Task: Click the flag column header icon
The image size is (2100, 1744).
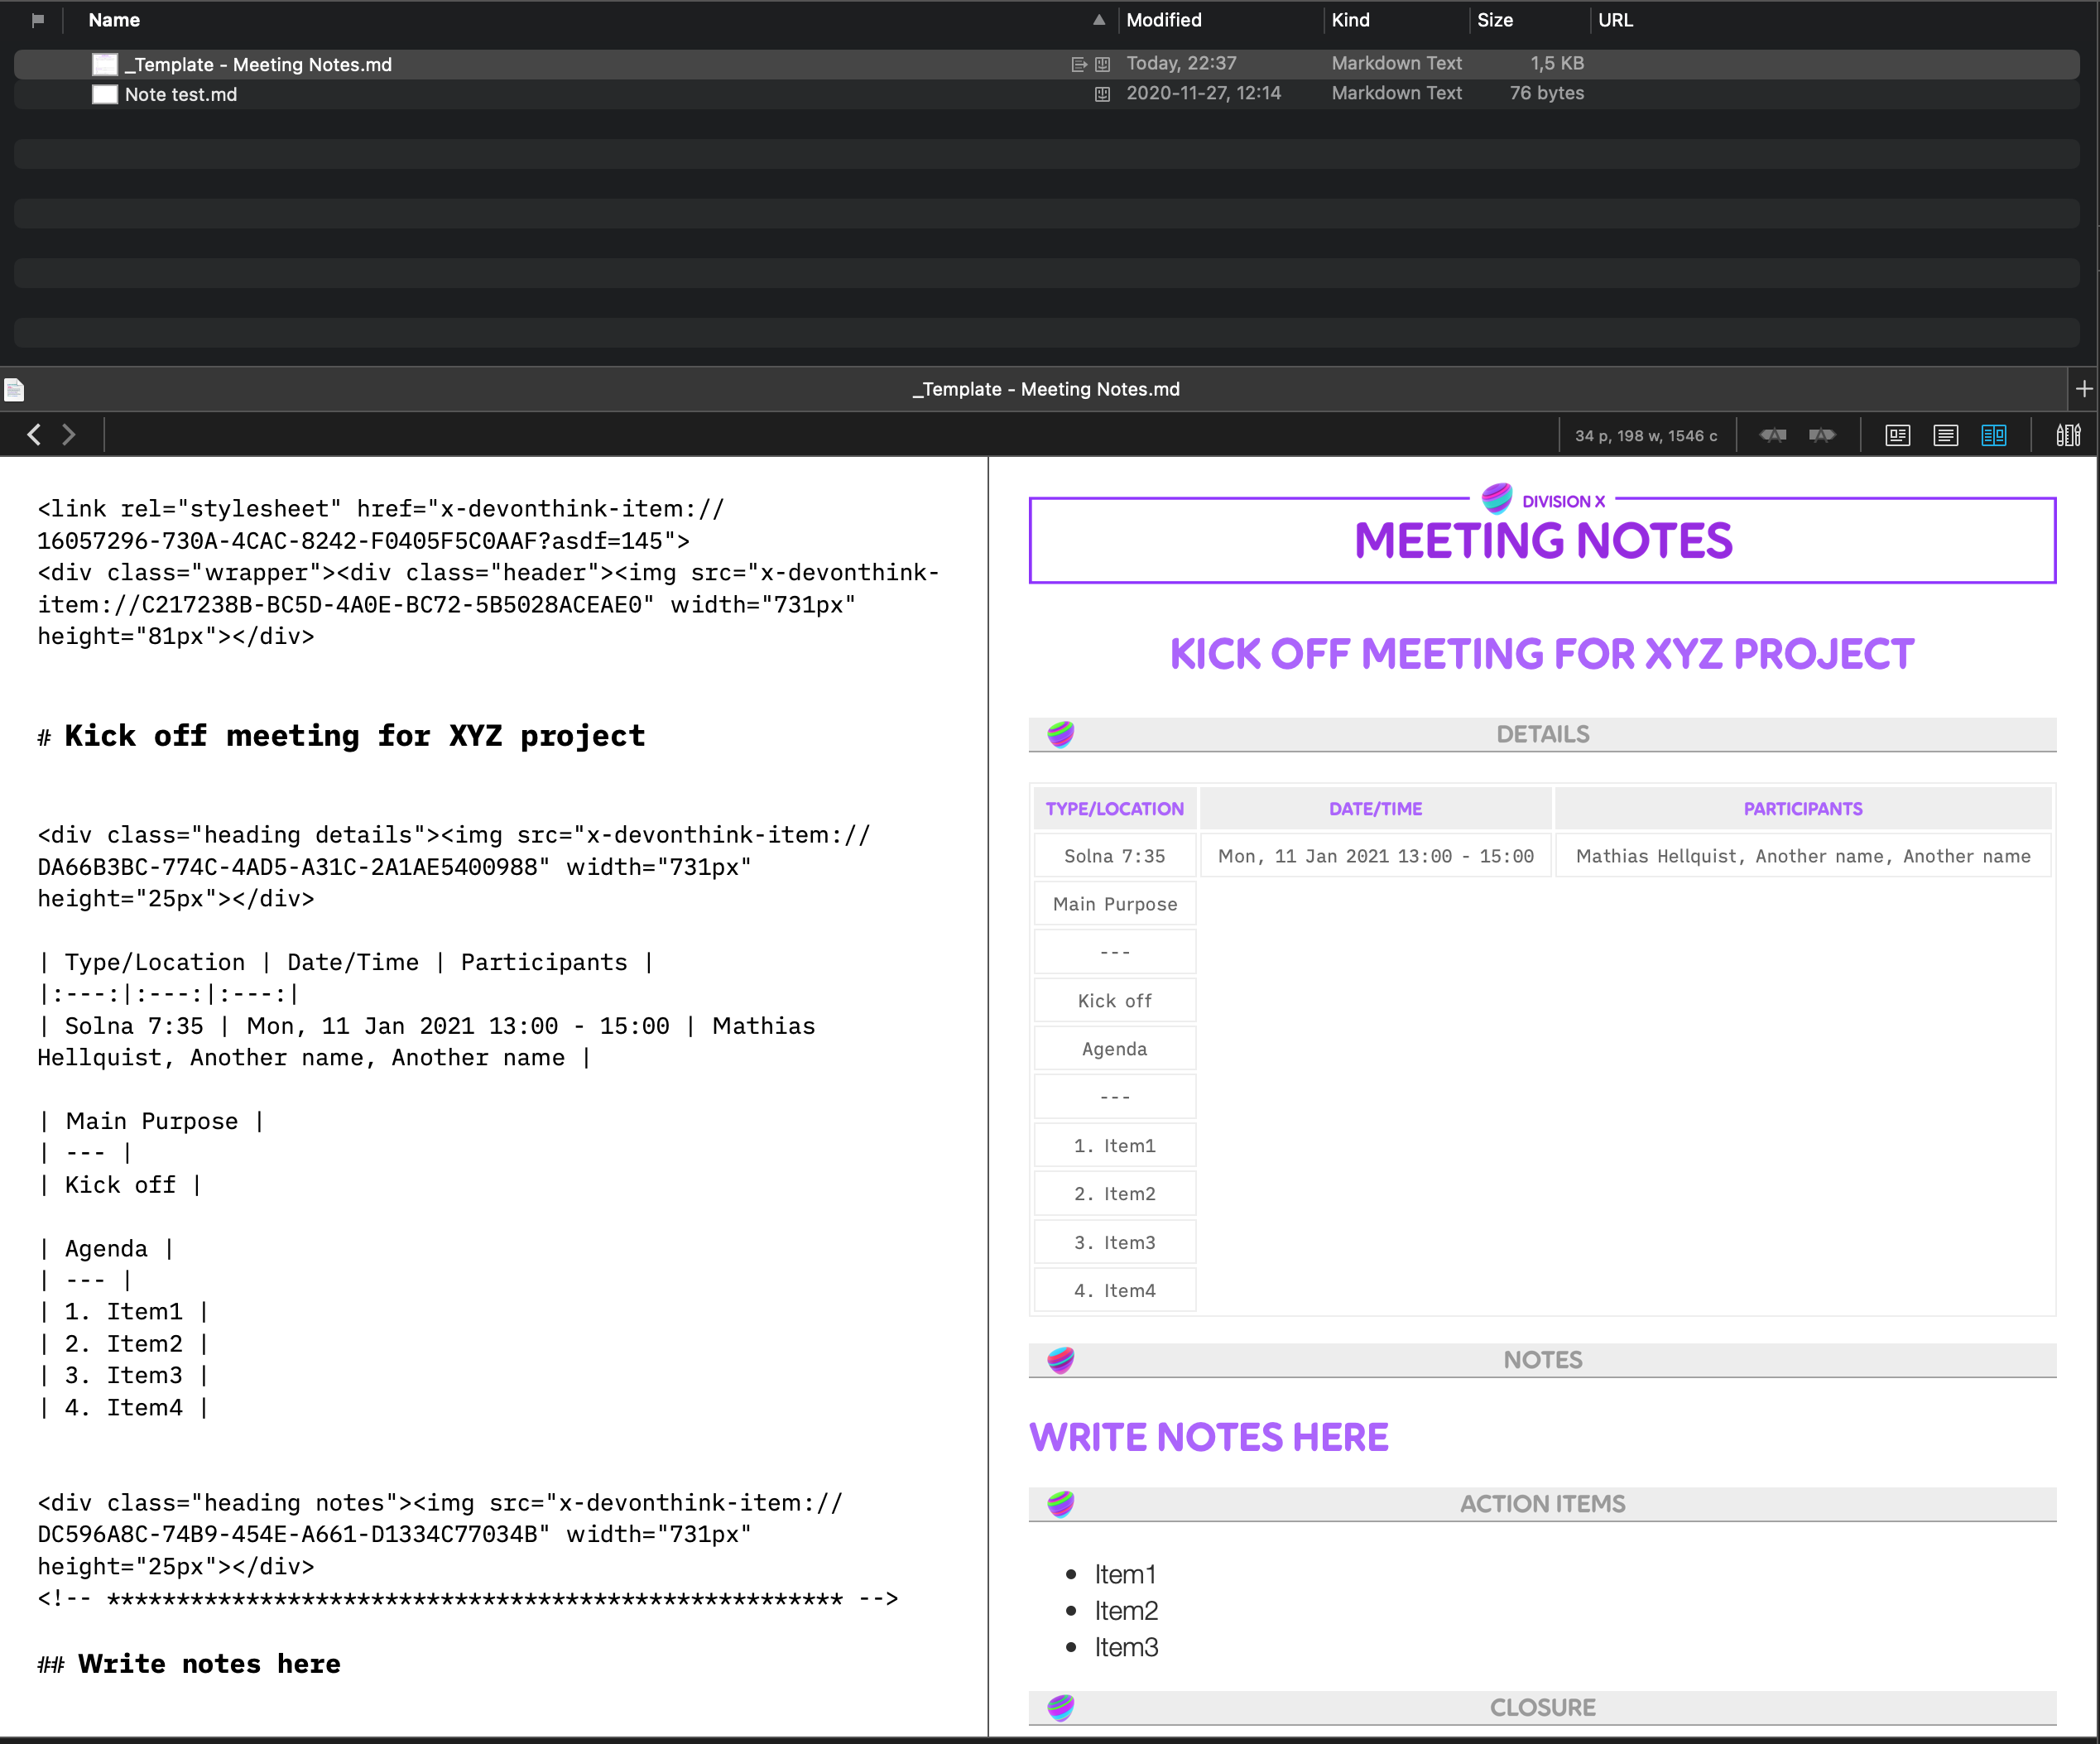Action: [x=38, y=20]
